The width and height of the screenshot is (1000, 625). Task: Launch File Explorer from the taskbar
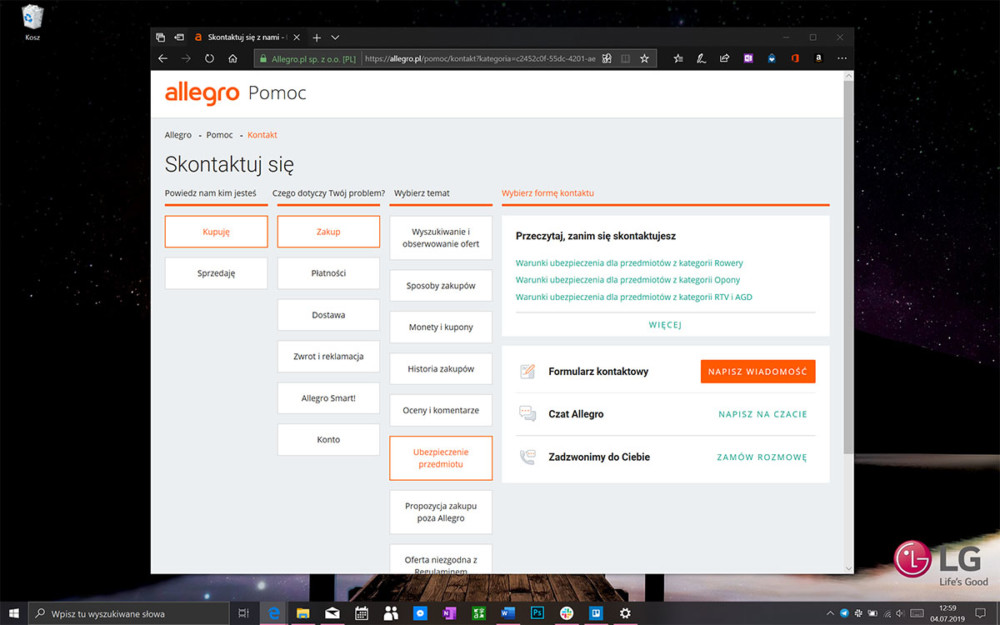303,614
